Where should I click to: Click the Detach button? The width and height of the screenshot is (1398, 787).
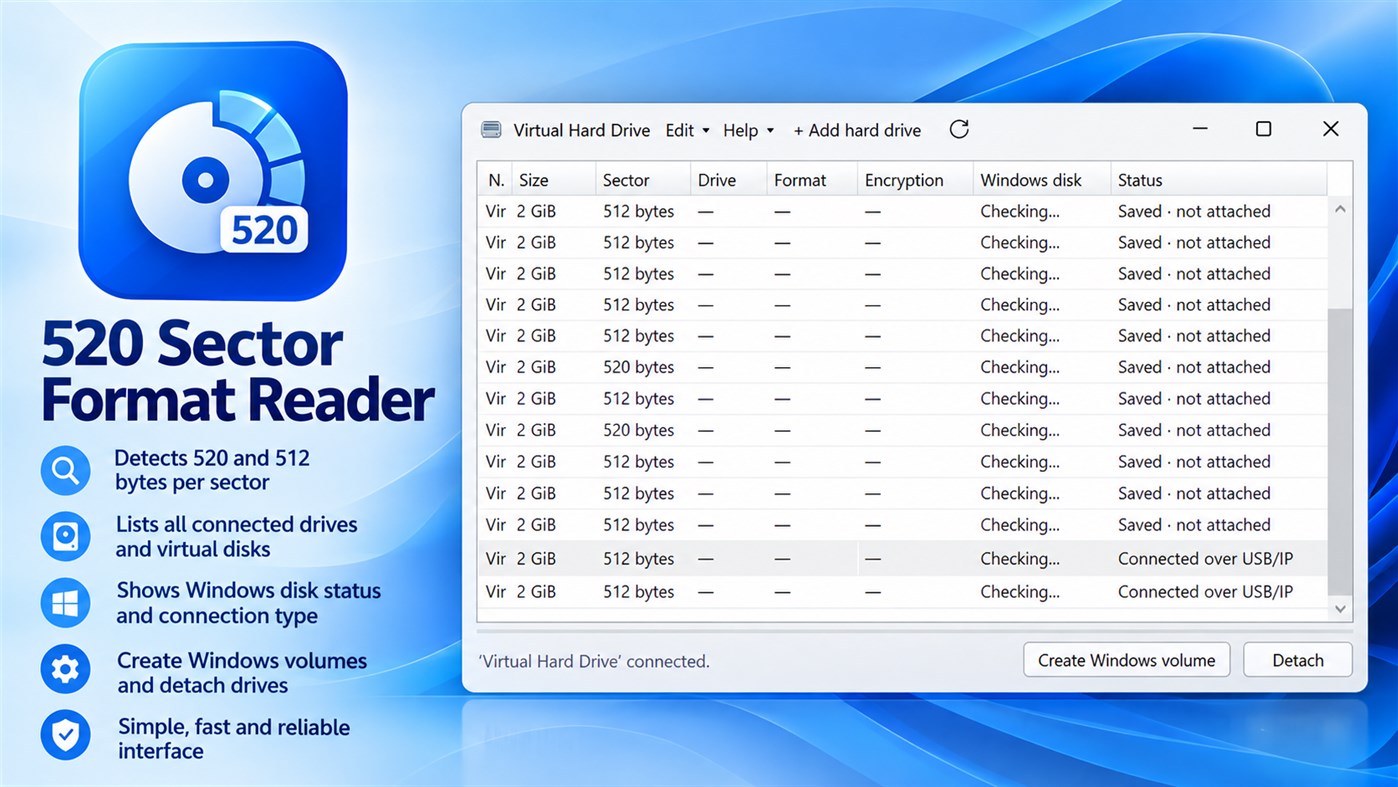1298,660
